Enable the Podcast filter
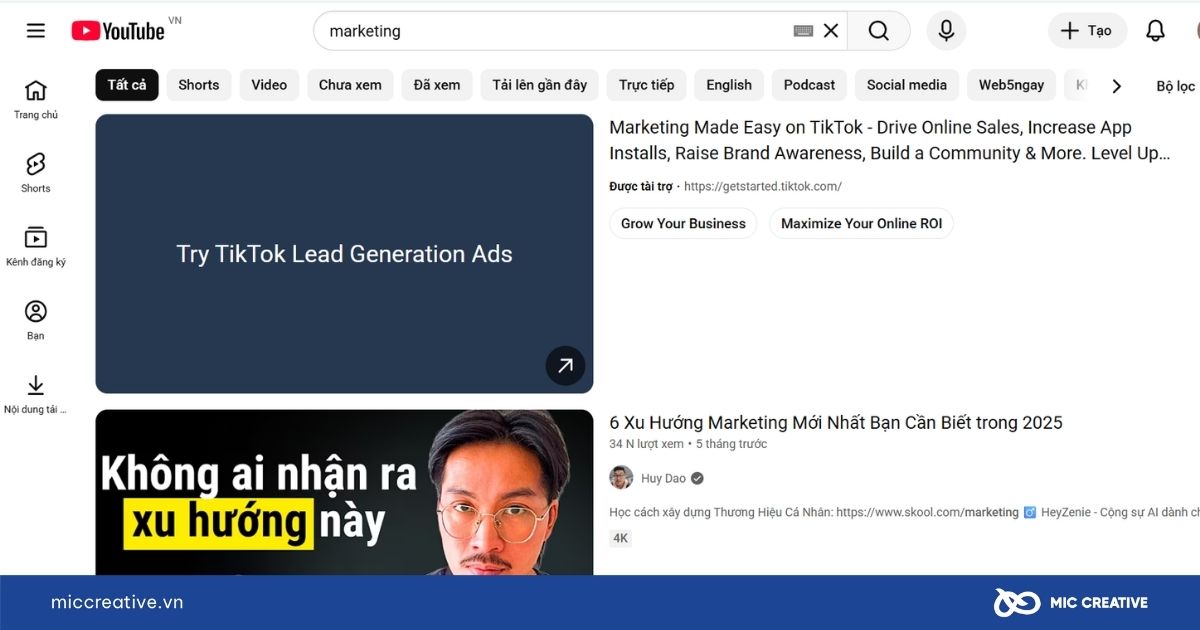Image resolution: width=1200 pixels, height=630 pixels. (809, 85)
